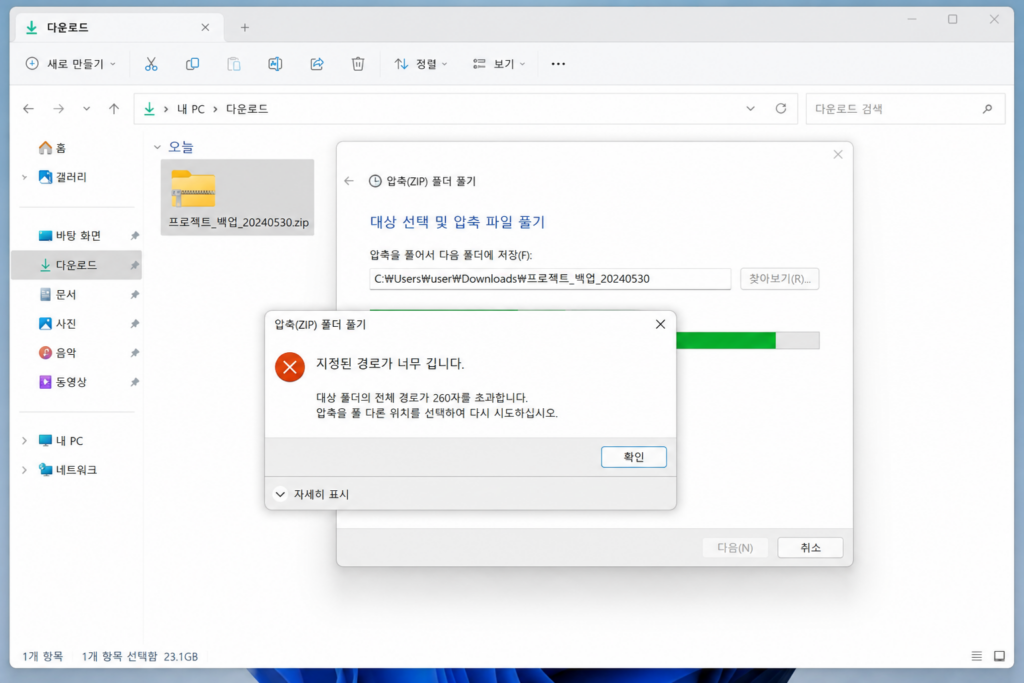Click the Cut scissors icon in toolbar
This screenshot has width=1024, height=683.
tap(151, 64)
